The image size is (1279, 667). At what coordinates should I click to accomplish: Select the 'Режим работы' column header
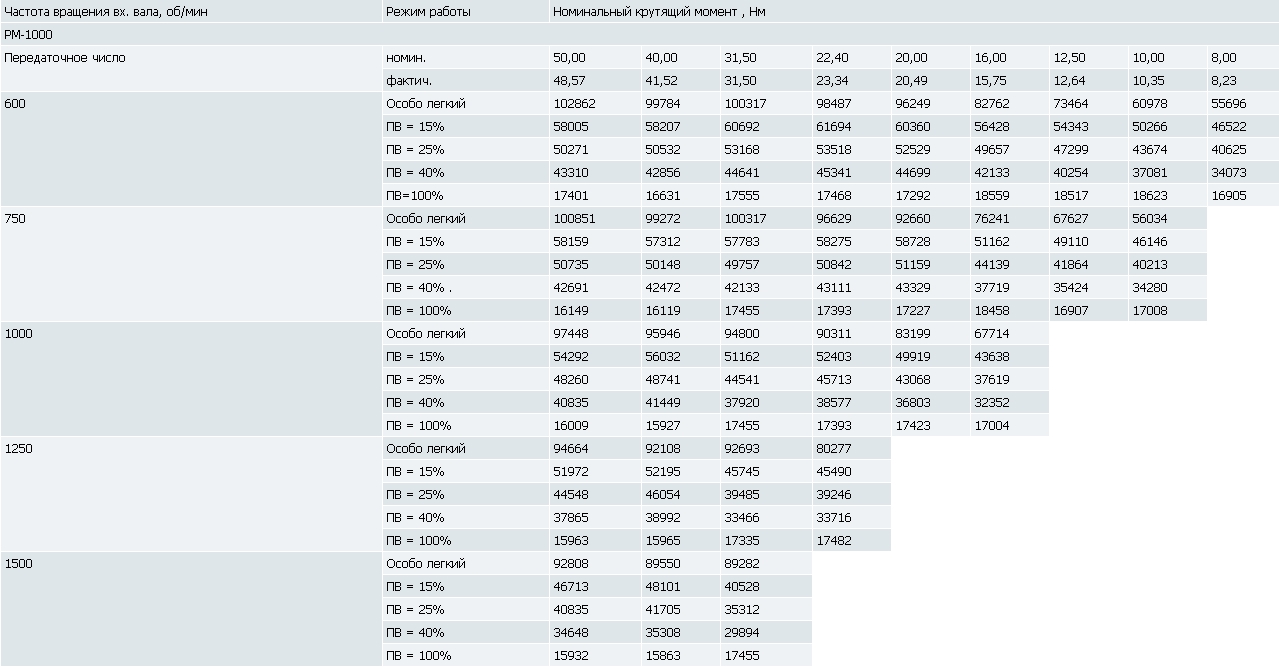click(x=428, y=12)
